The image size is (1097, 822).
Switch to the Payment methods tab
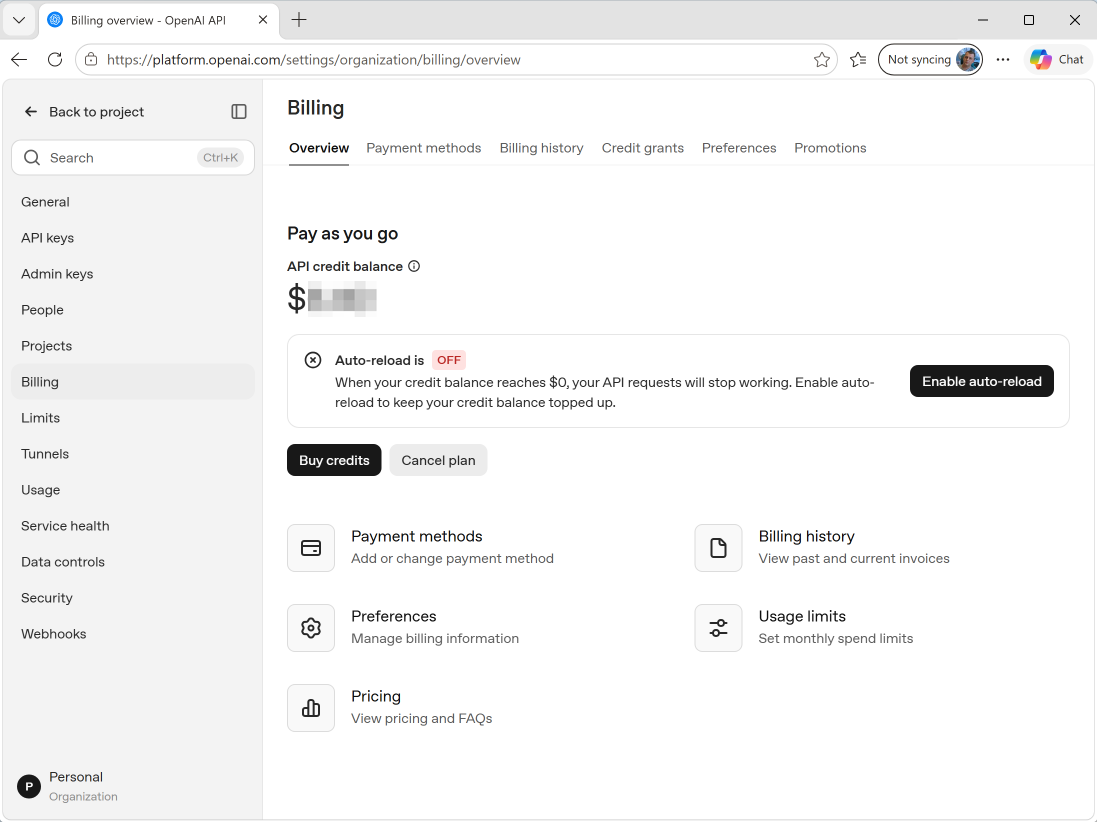click(x=424, y=148)
